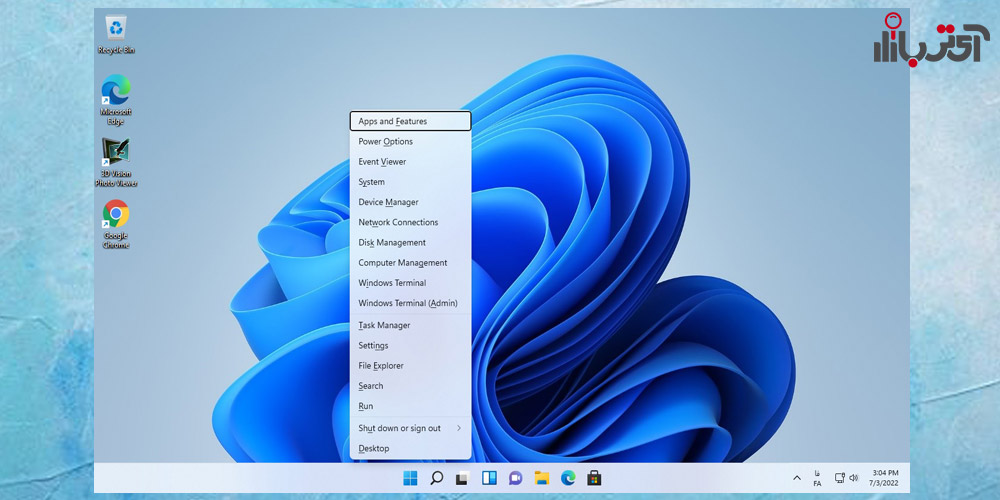Viewport: 1000px width, 500px height.
Task: Launch Windows Terminal from the menu
Action: (x=411, y=283)
